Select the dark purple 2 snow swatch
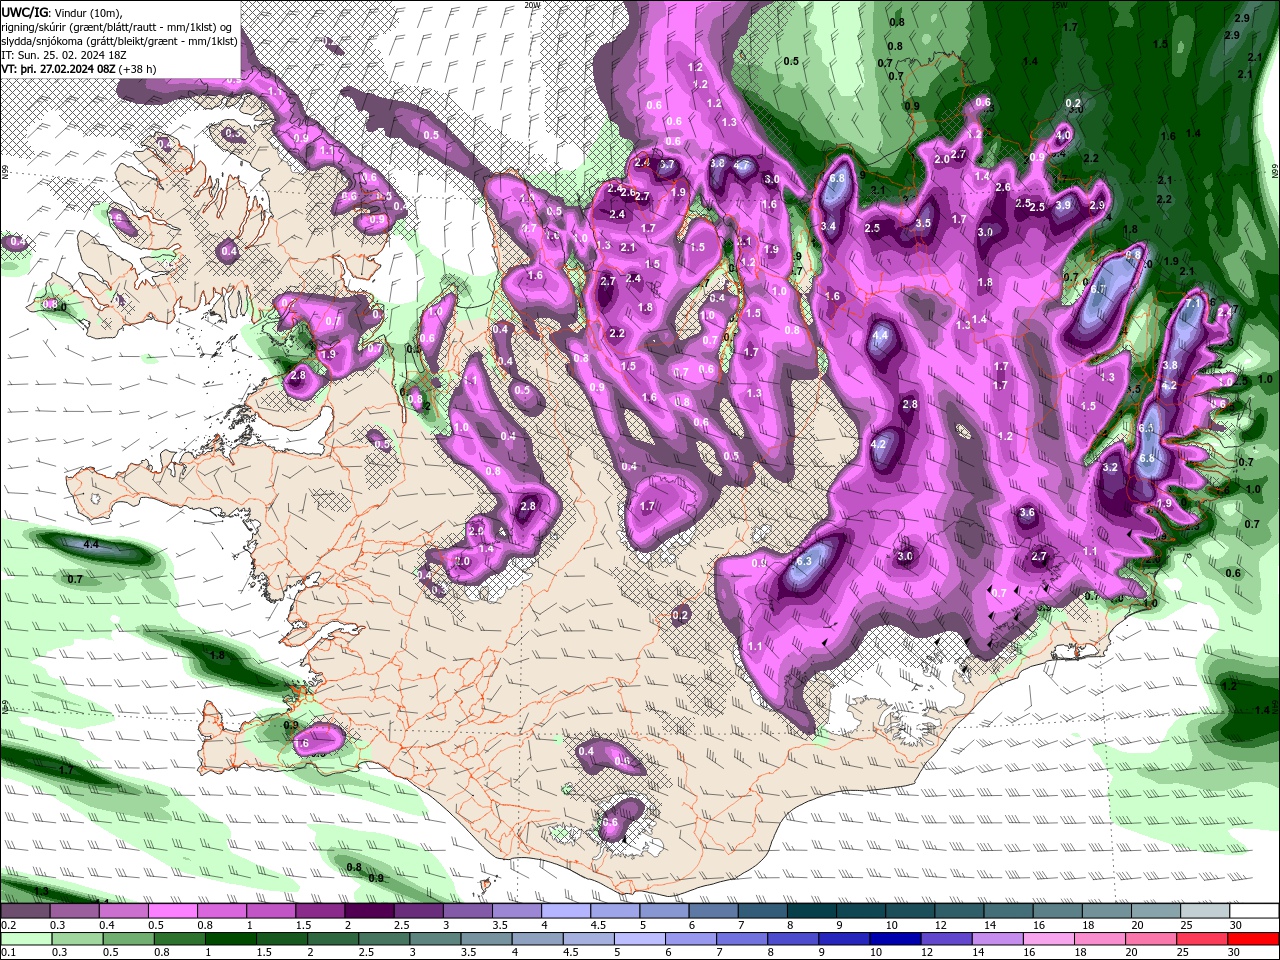1280x960 pixels. [x=368, y=911]
